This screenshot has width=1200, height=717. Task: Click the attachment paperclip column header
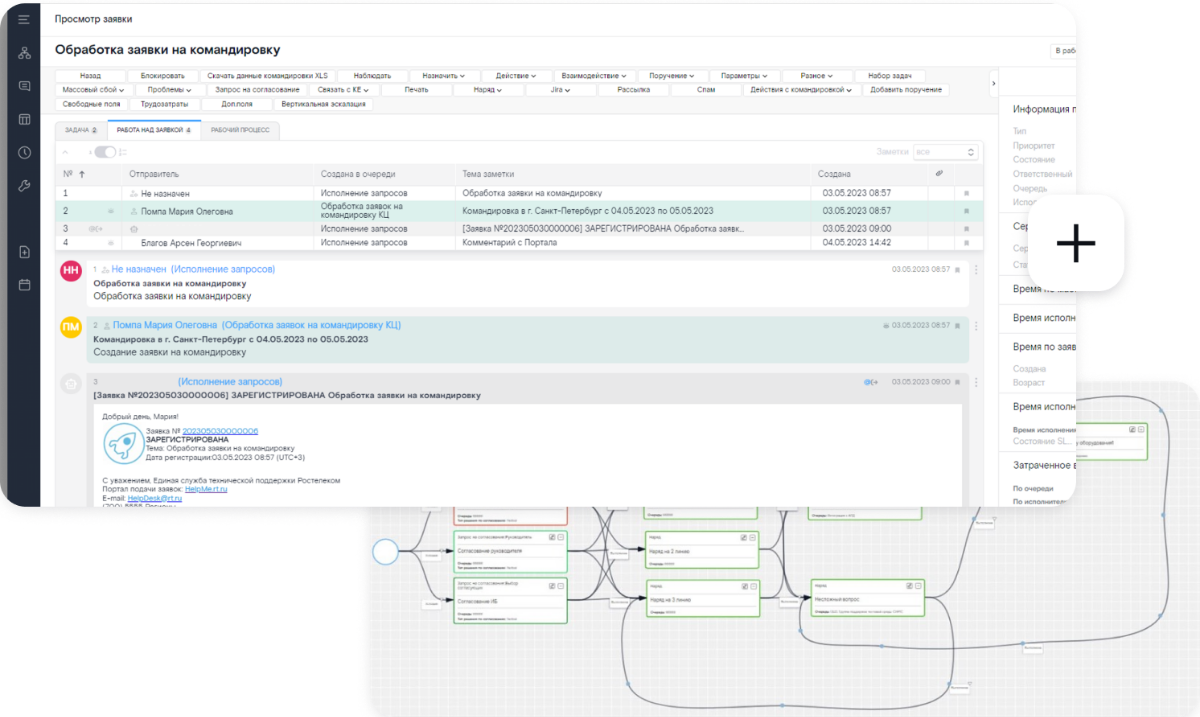coord(939,173)
